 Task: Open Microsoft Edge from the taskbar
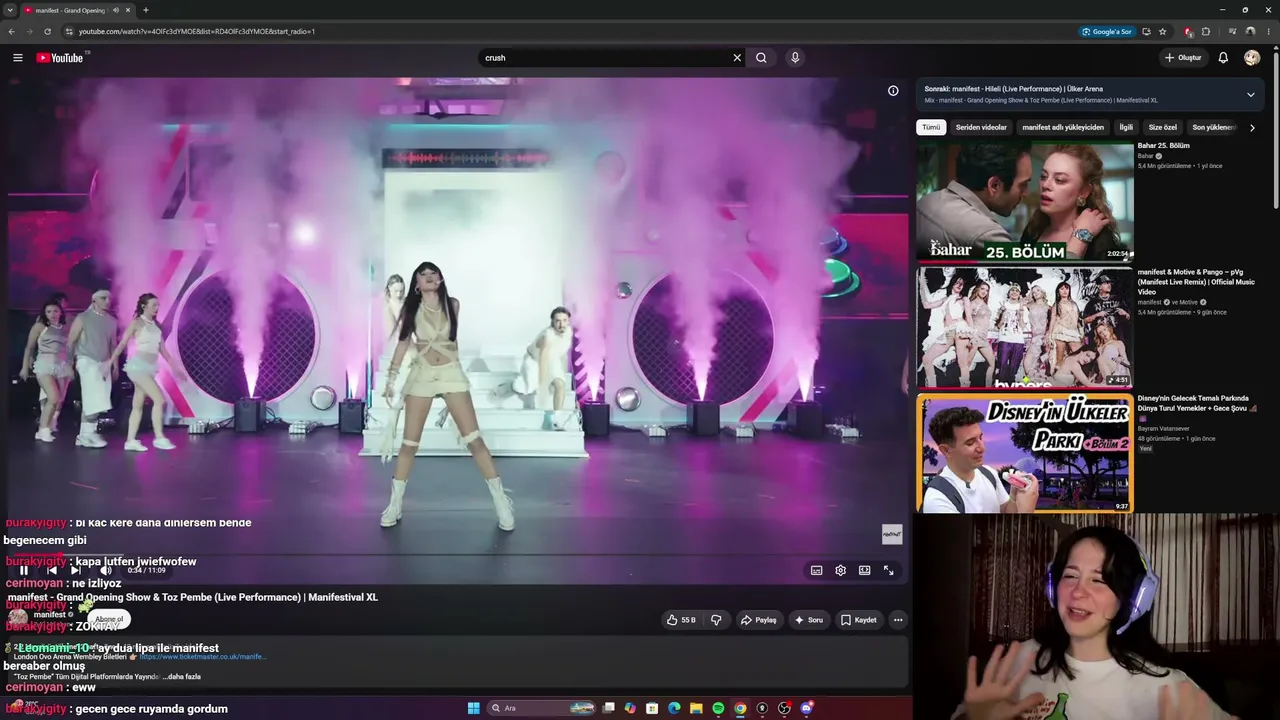pyautogui.click(x=674, y=708)
